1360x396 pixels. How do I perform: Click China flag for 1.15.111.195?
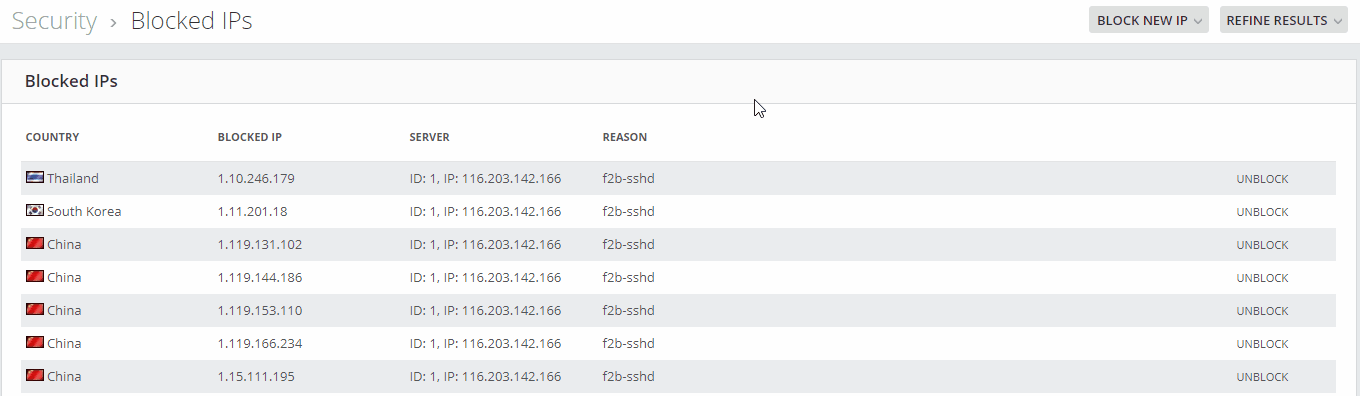[35, 376]
